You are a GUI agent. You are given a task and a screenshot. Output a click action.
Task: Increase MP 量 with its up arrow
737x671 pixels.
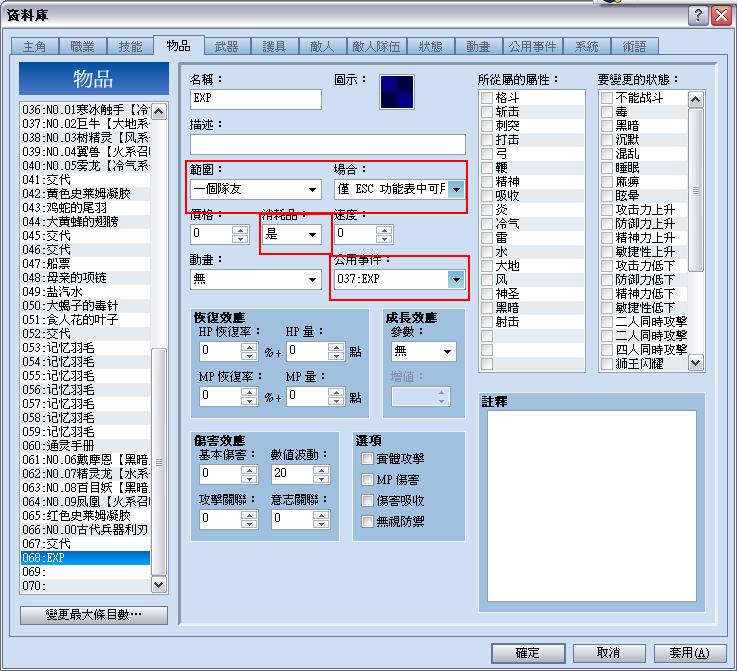click(336, 392)
